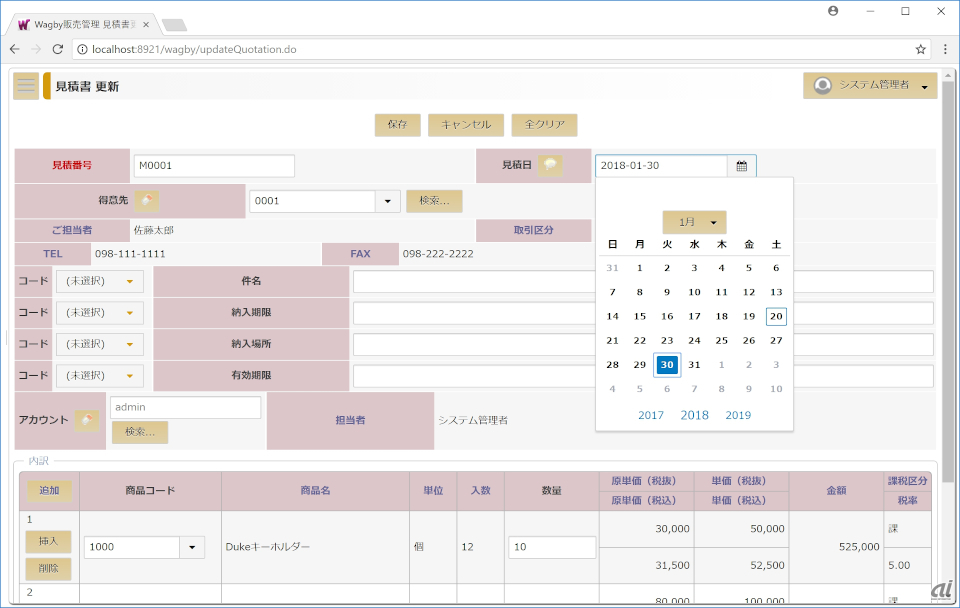Open the コード dropdown beside 件名
Viewport: 960px width, 608px height.
[100, 281]
